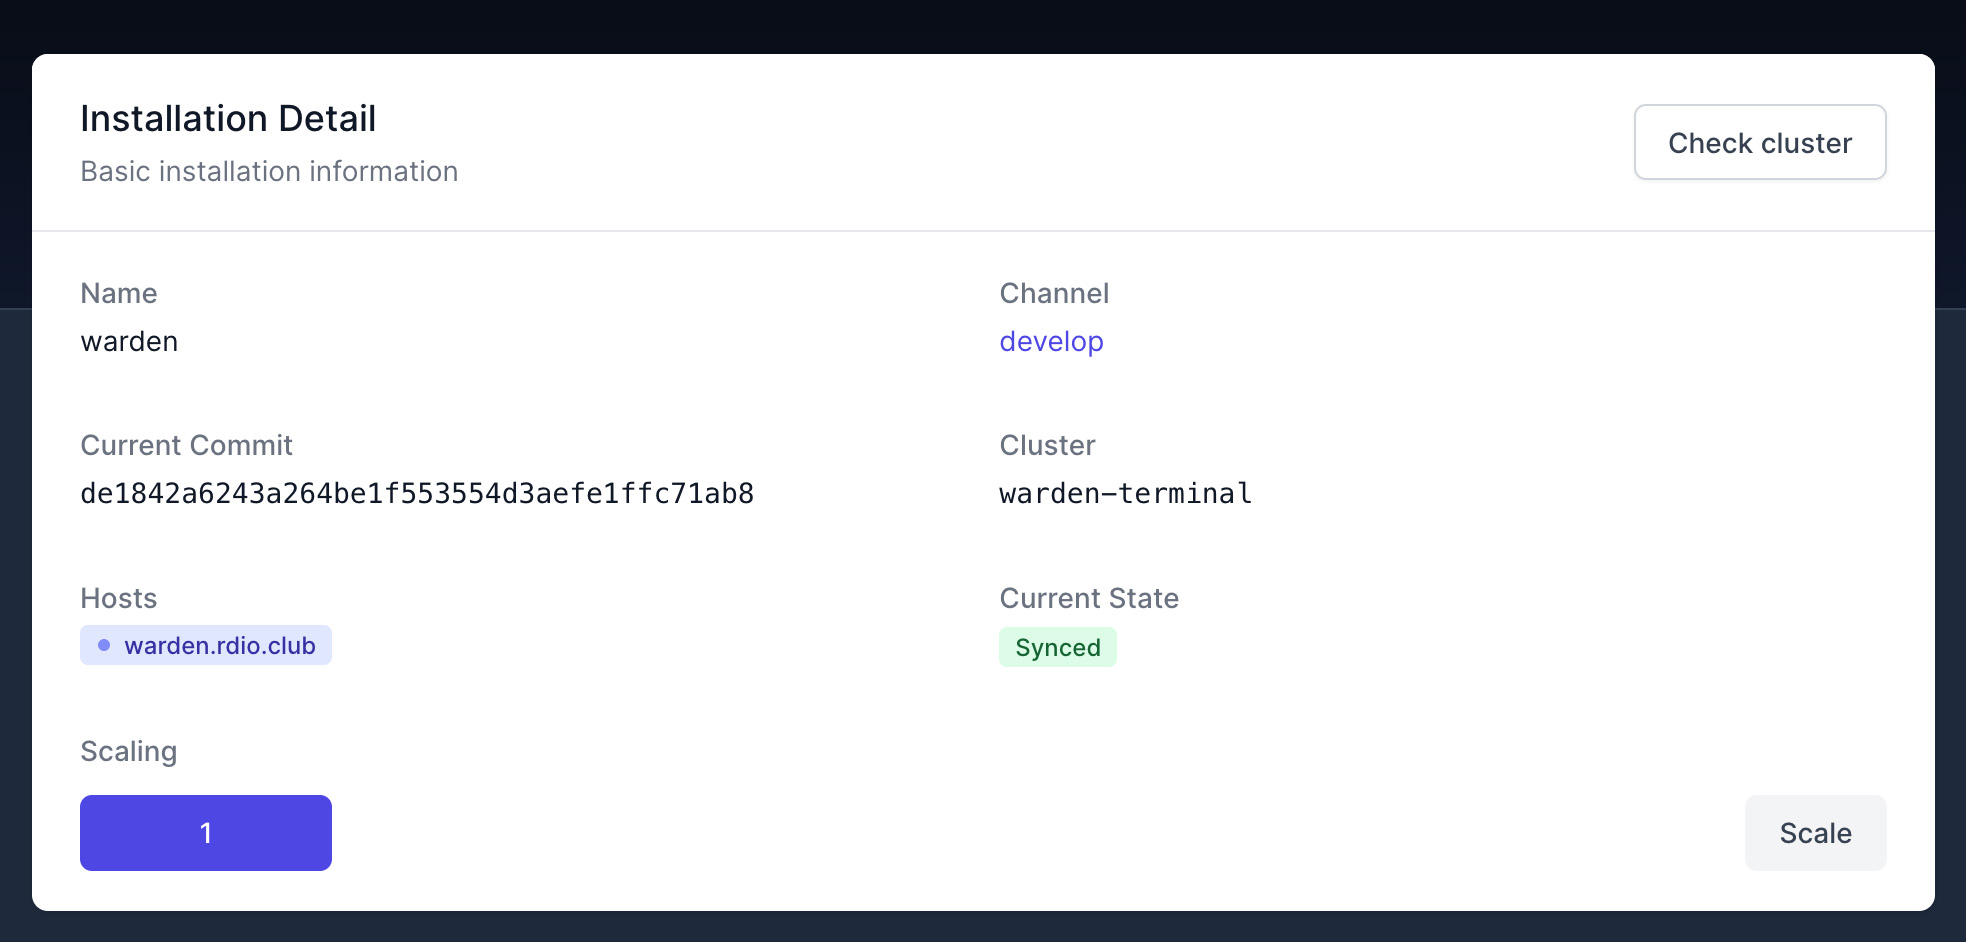Click the Channel field label
Image resolution: width=1966 pixels, height=942 pixels.
click(x=1054, y=293)
